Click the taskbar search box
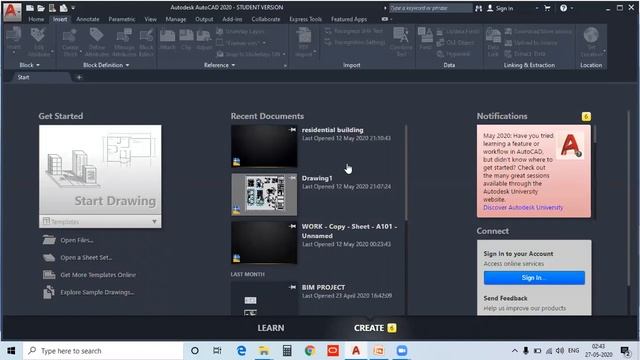Viewport: 640px width, 360px height. 103,351
